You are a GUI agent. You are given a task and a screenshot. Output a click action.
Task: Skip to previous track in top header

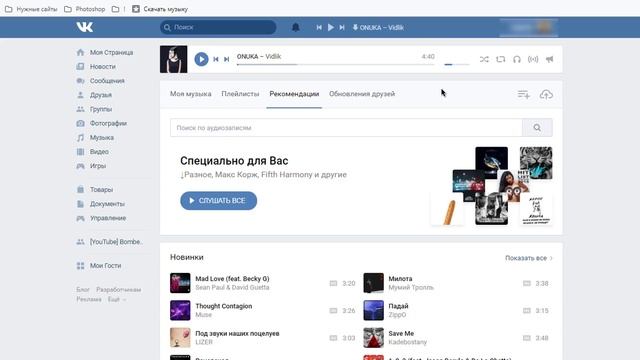tap(319, 27)
